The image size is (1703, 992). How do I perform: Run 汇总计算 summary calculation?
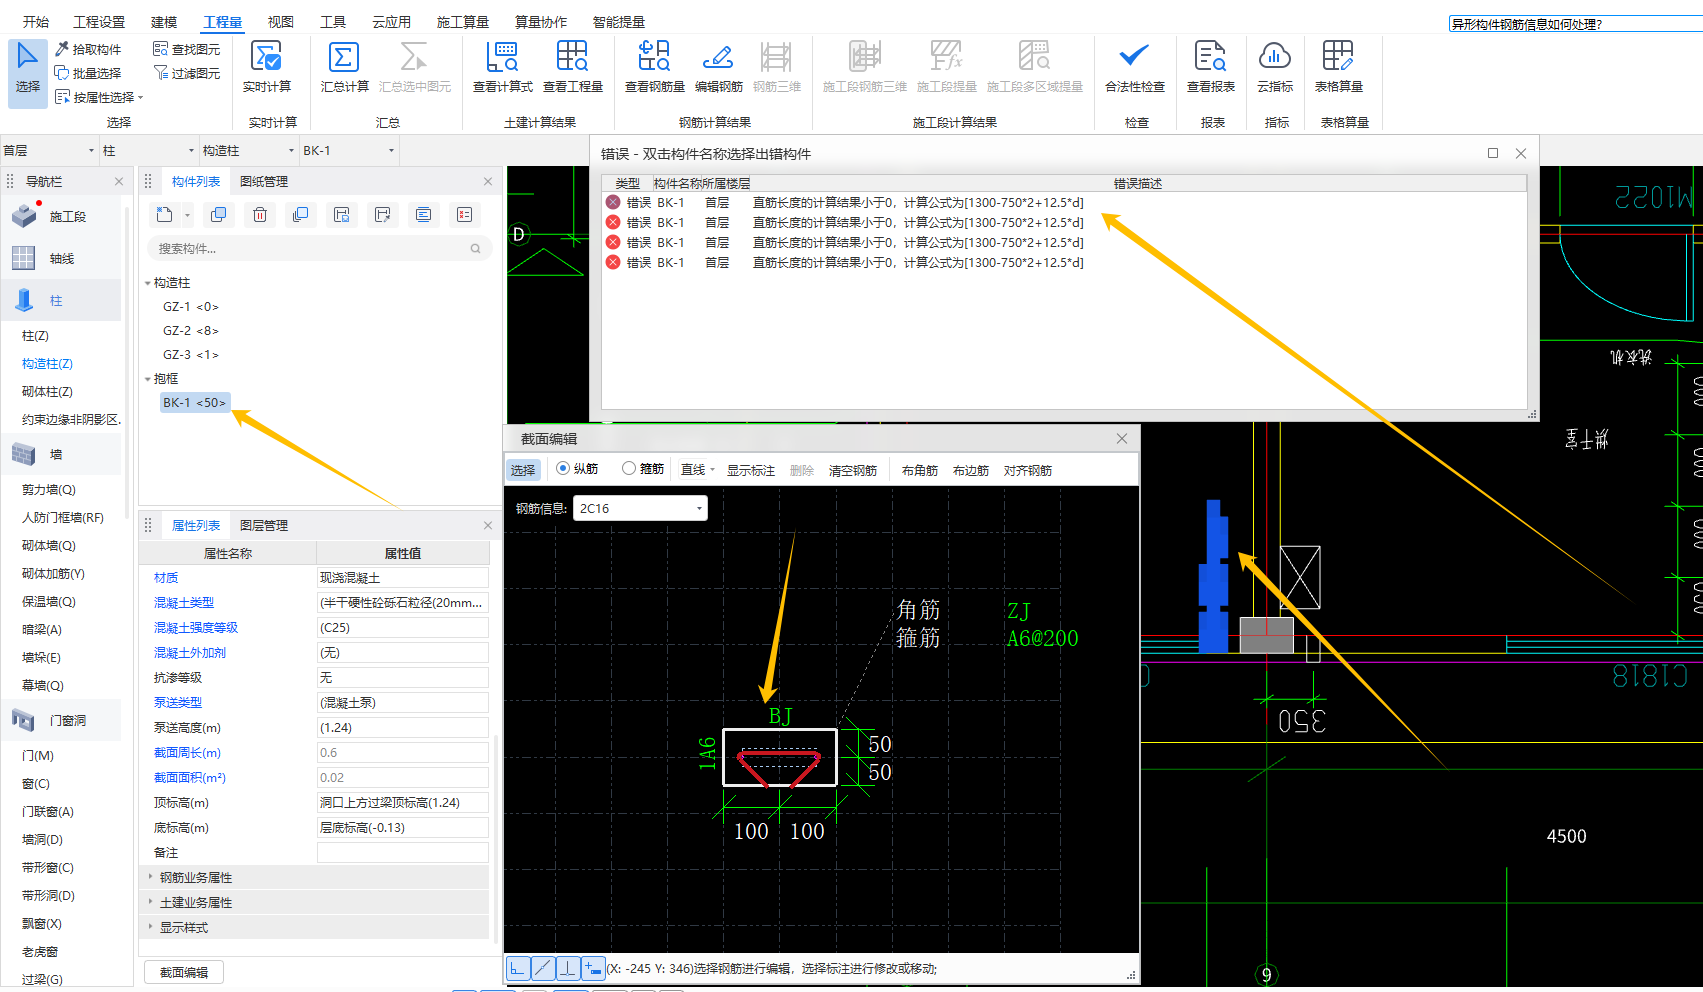(344, 67)
